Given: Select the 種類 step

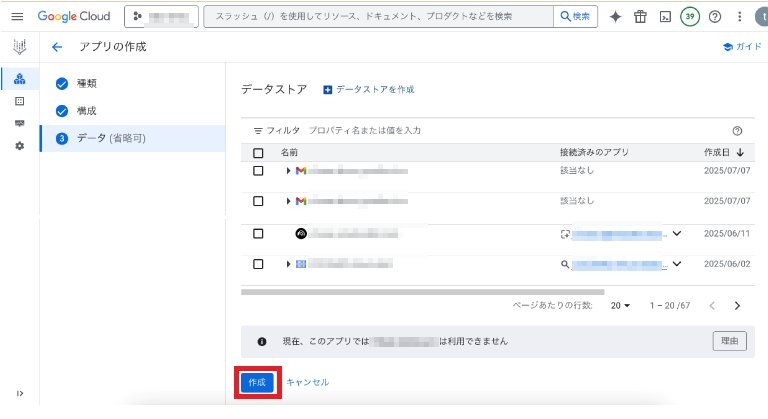Looking at the screenshot, I should (x=86, y=83).
